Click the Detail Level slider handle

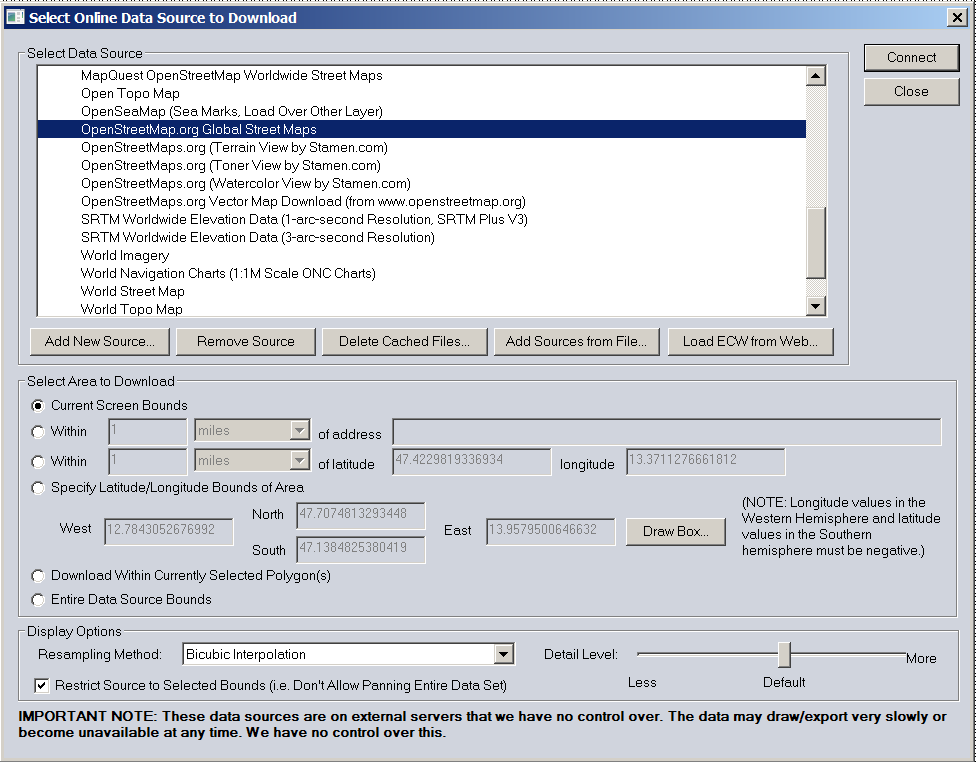pyautogui.click(x=784, y=655)
